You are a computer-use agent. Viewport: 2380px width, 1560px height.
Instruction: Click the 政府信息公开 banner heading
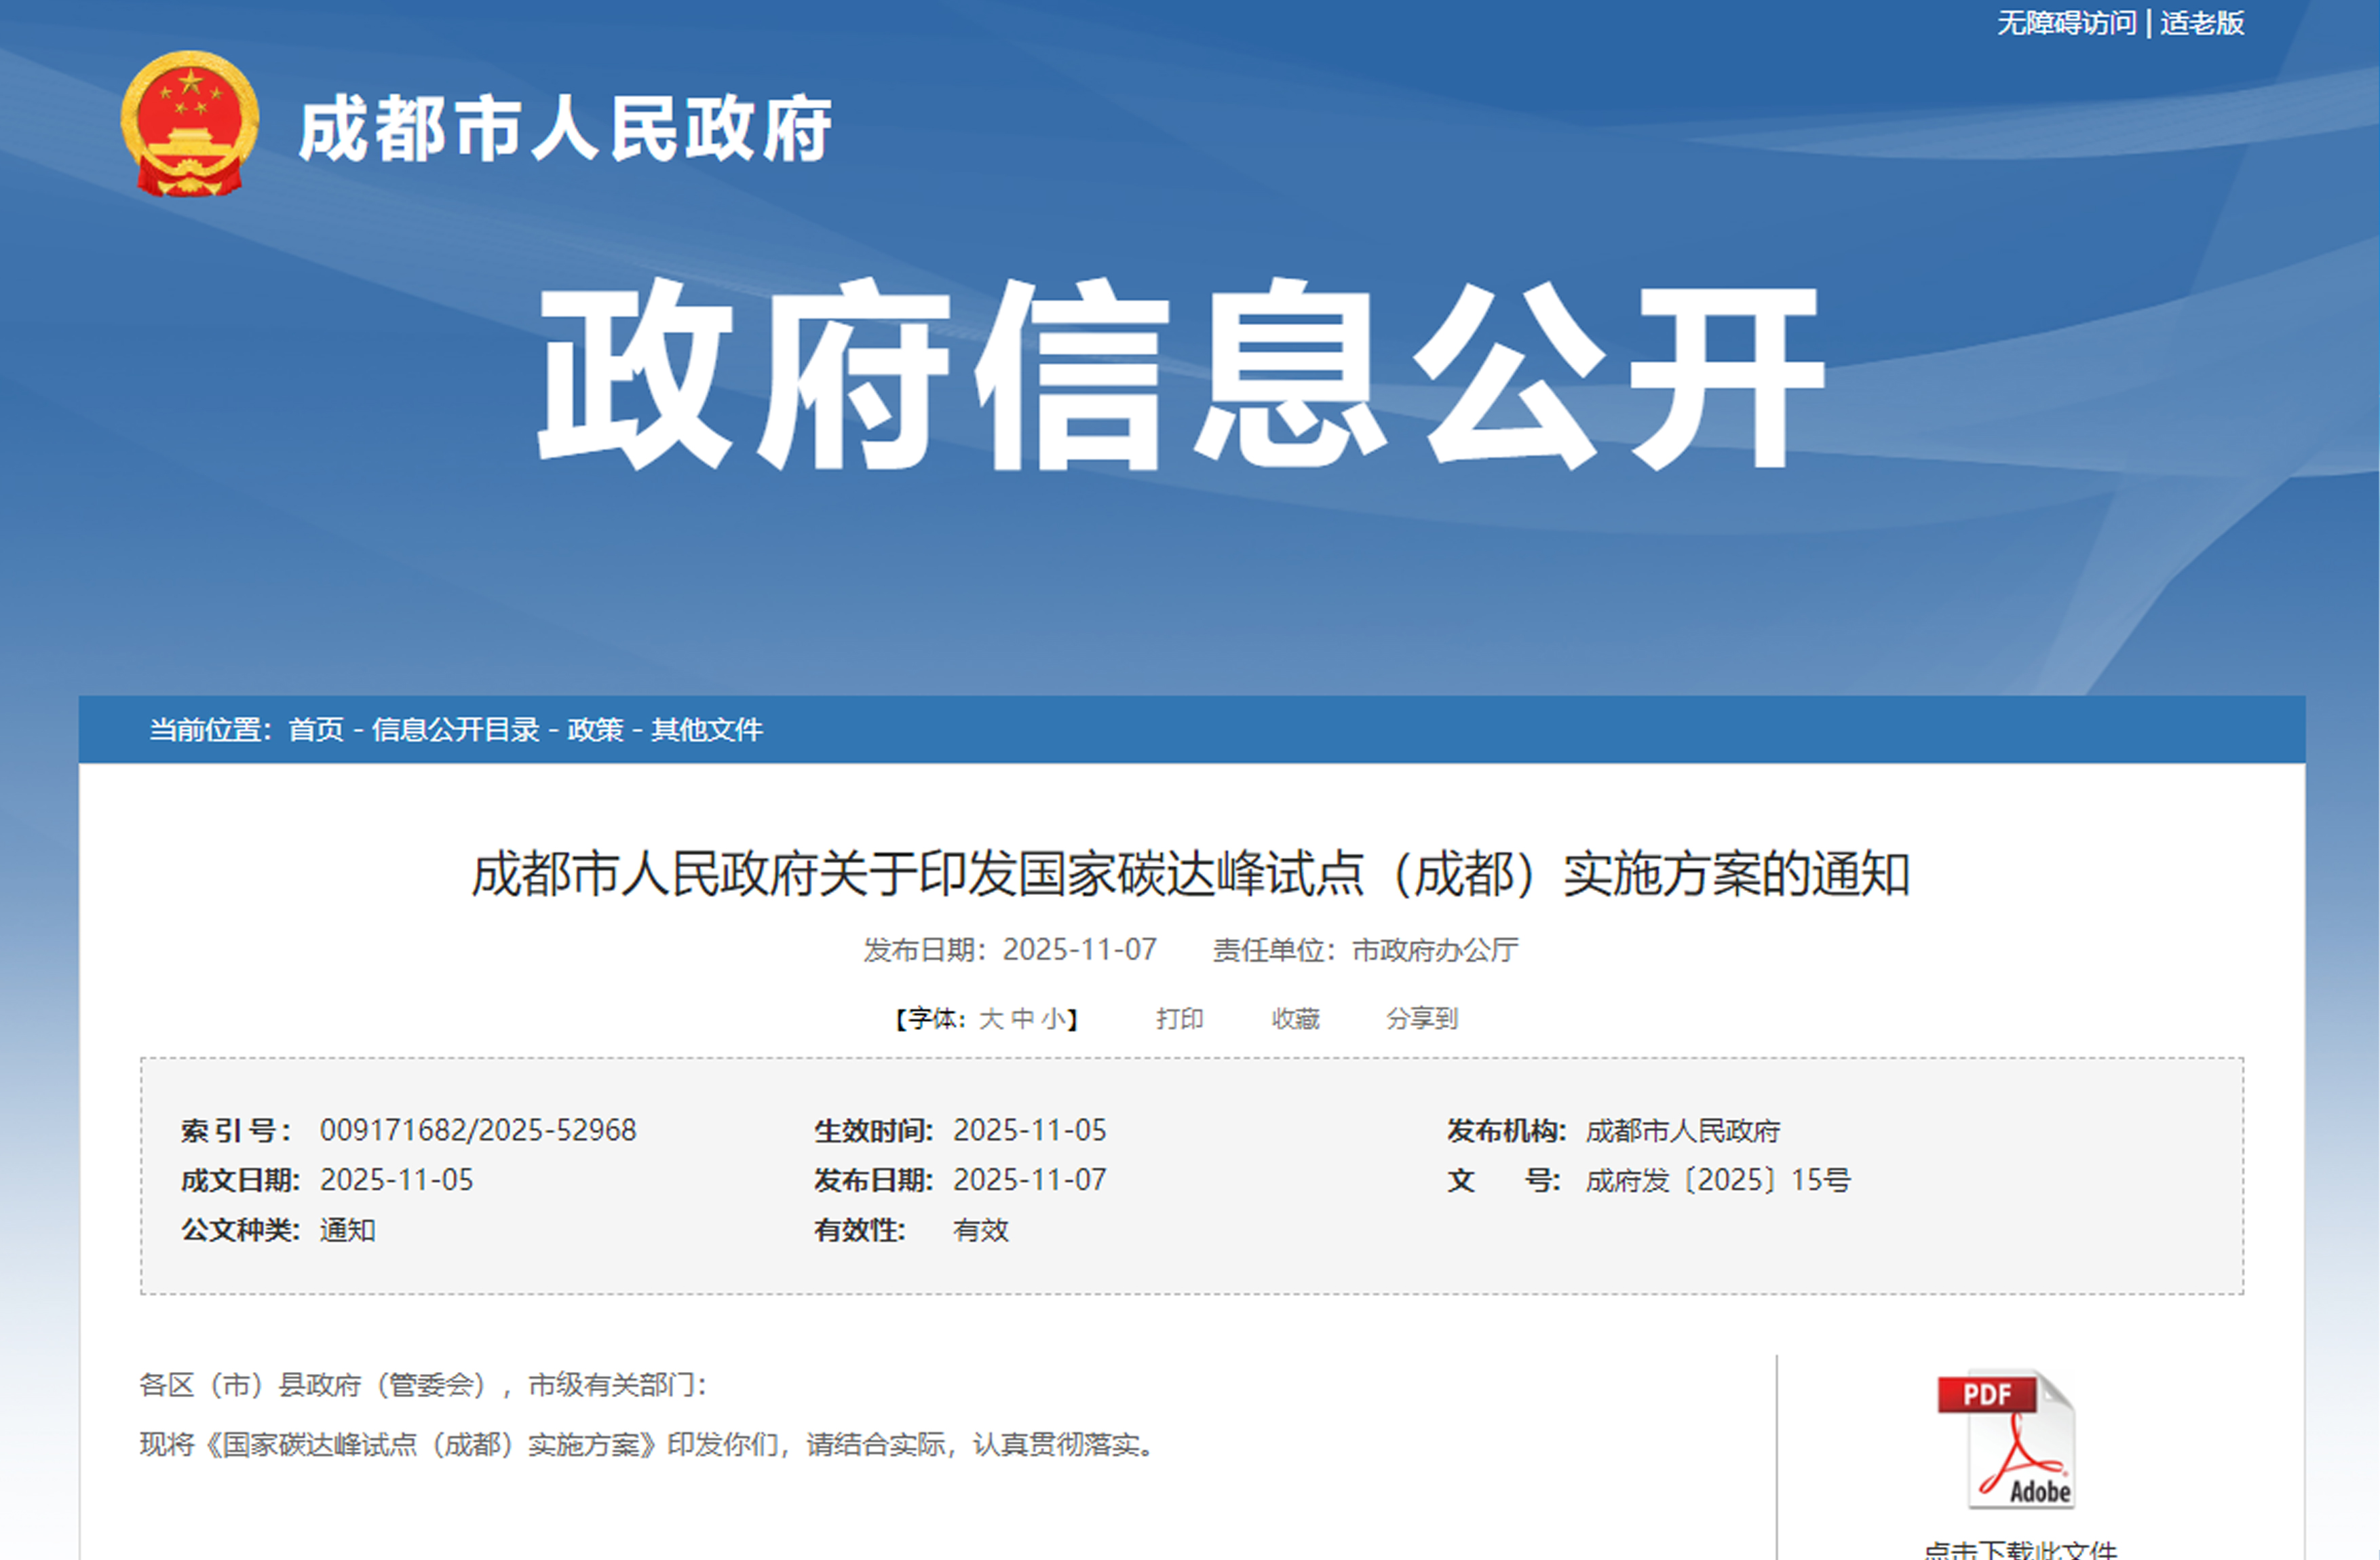1183,375
